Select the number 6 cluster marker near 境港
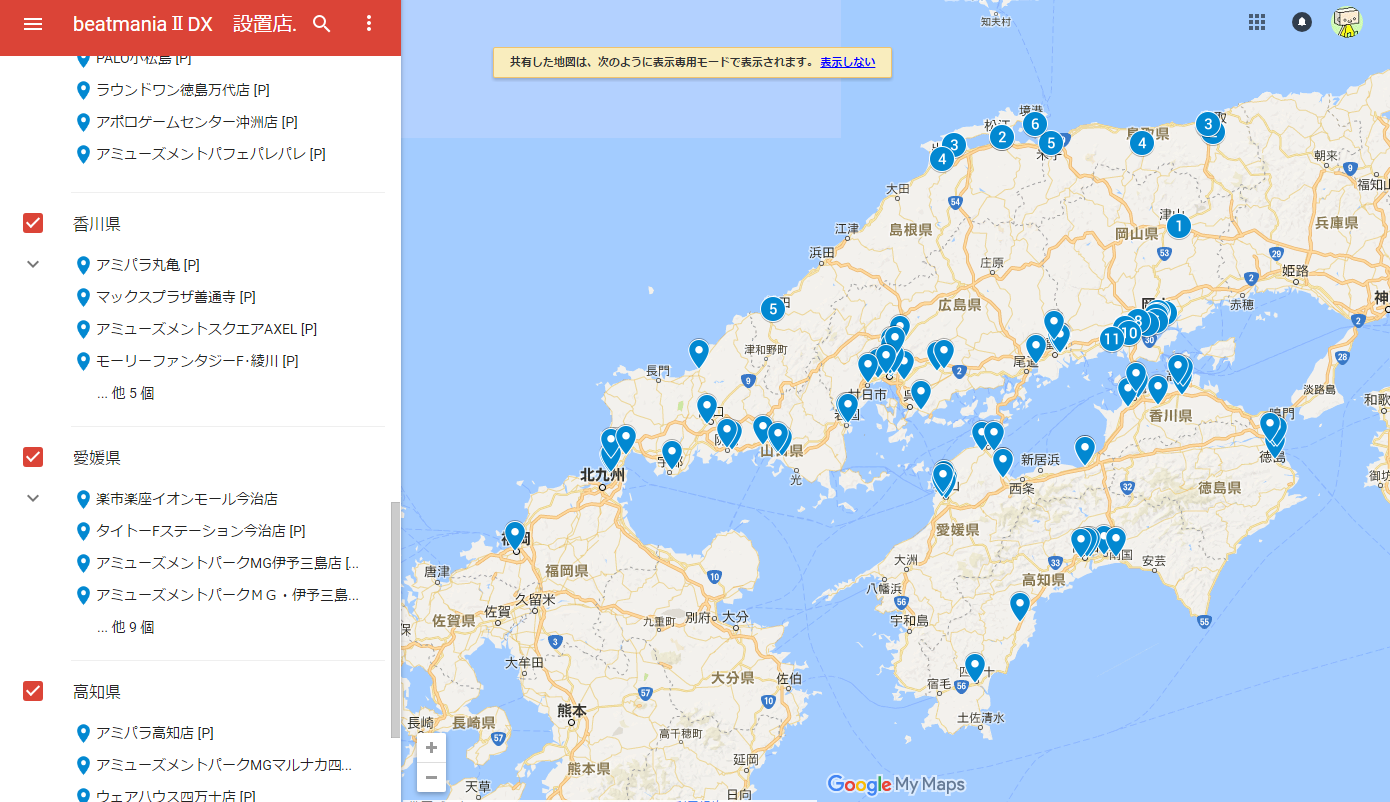The image size is (1390, 802). 1034,124
